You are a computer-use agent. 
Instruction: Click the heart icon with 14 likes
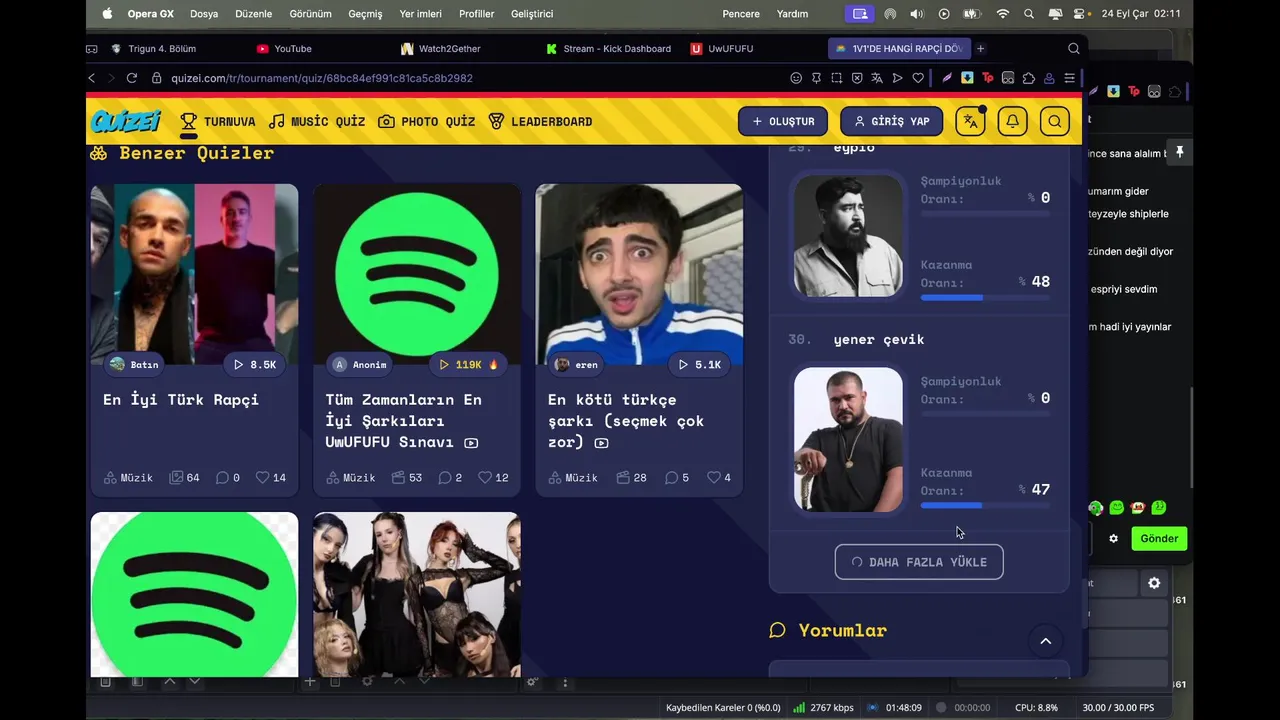point(263,478)
